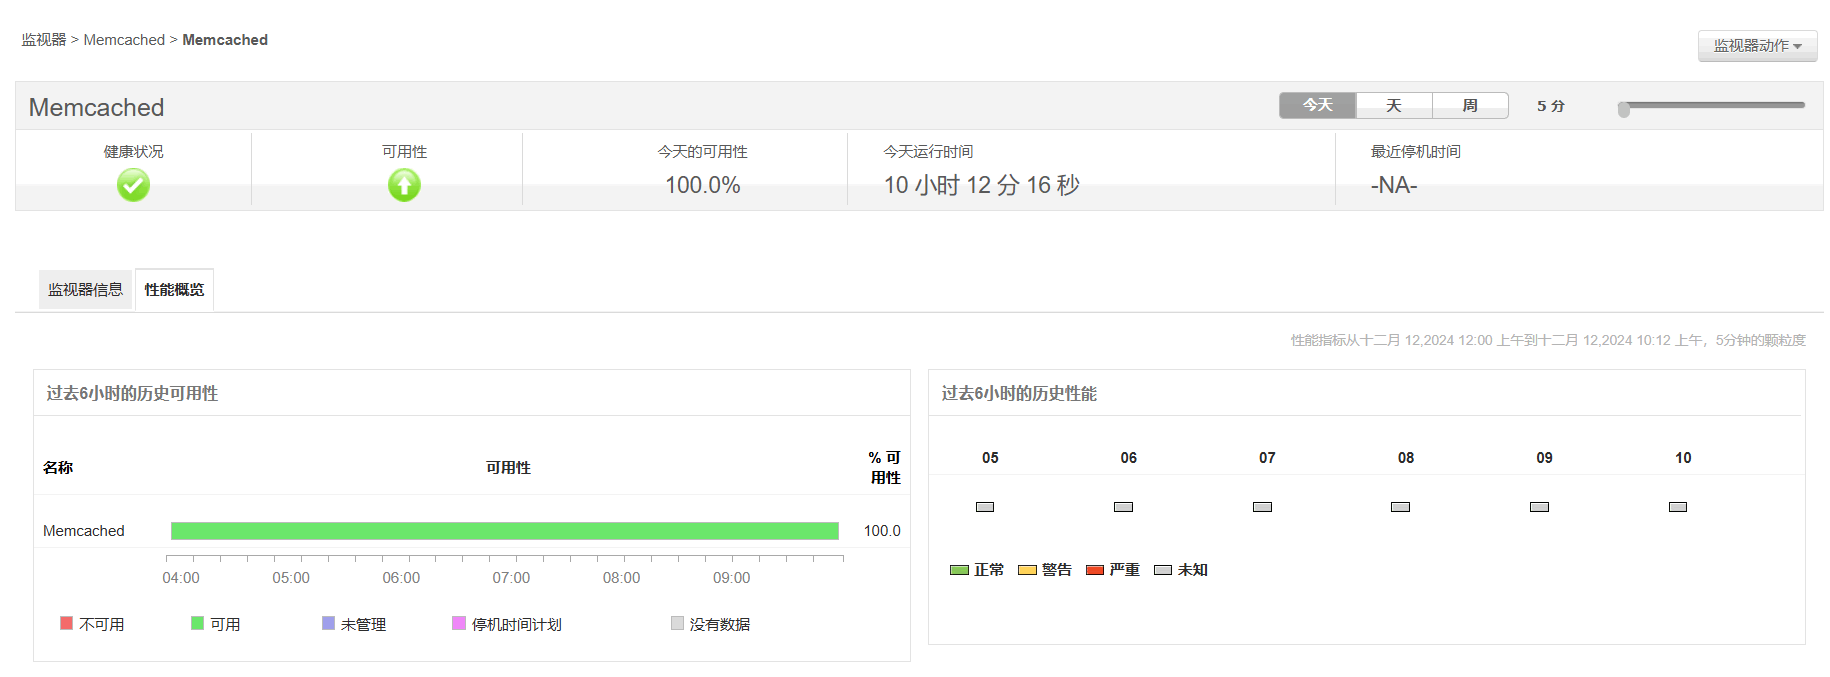Click the granularity slider handle
This screenshot has height=677, width=1830.
pyautogui.click(x=1624, y=108)
